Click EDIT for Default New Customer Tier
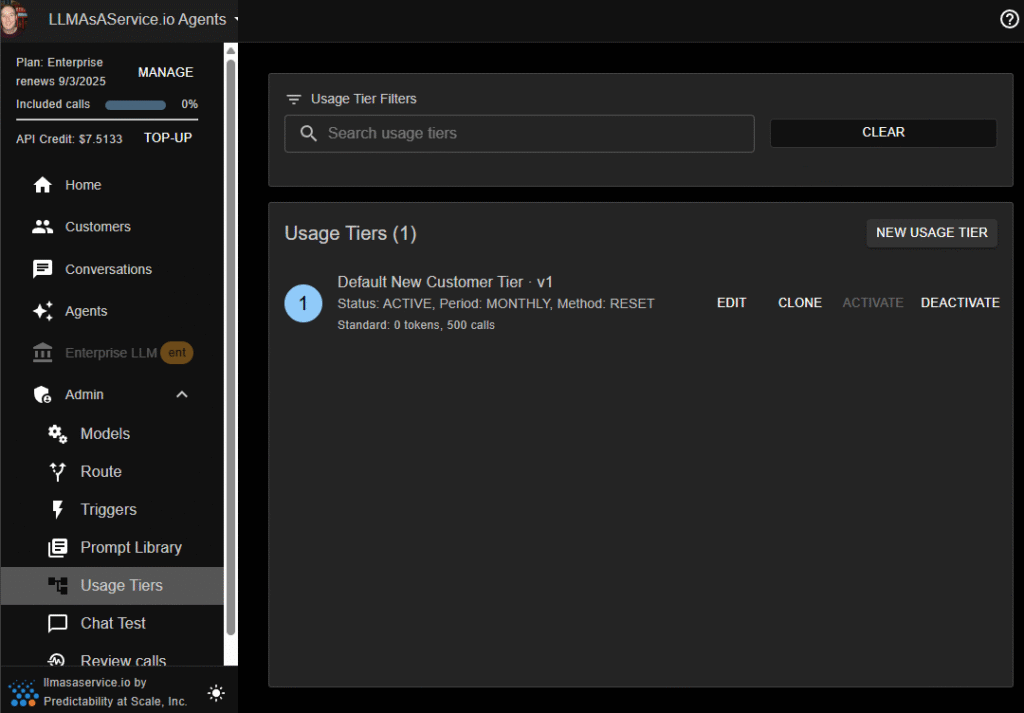 click(x=731, y=303)
